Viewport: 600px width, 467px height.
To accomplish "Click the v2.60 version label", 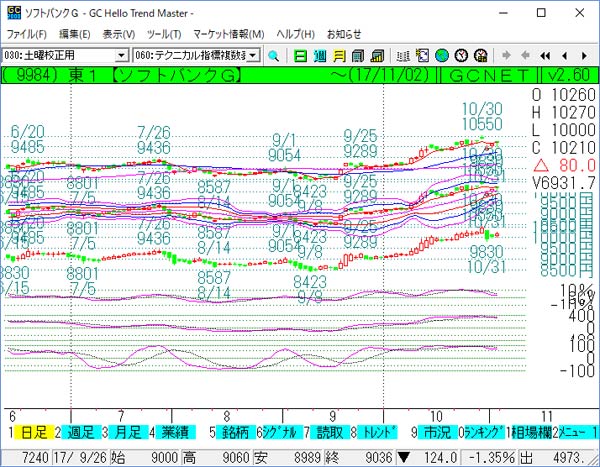I will 568,75.
